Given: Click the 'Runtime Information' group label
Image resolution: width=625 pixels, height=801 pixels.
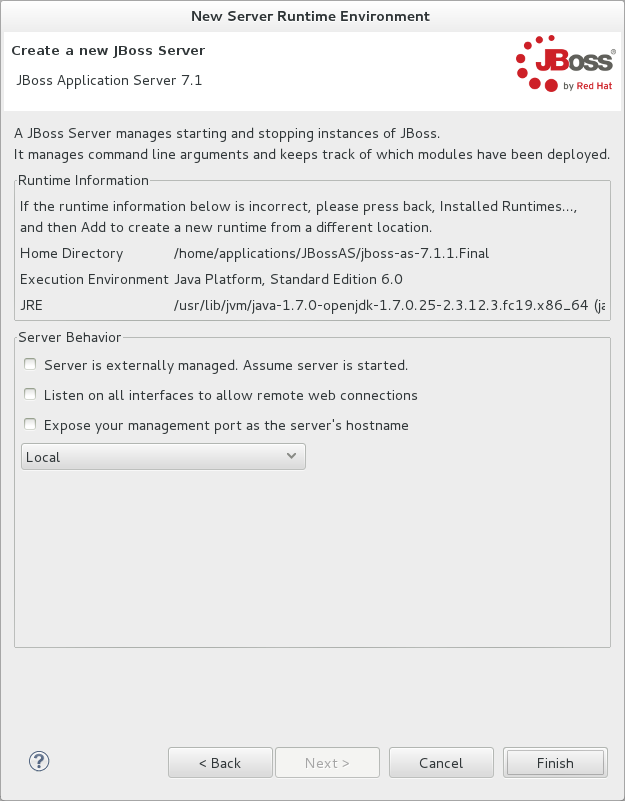Looking at the screenshot, I should [84, 181].
